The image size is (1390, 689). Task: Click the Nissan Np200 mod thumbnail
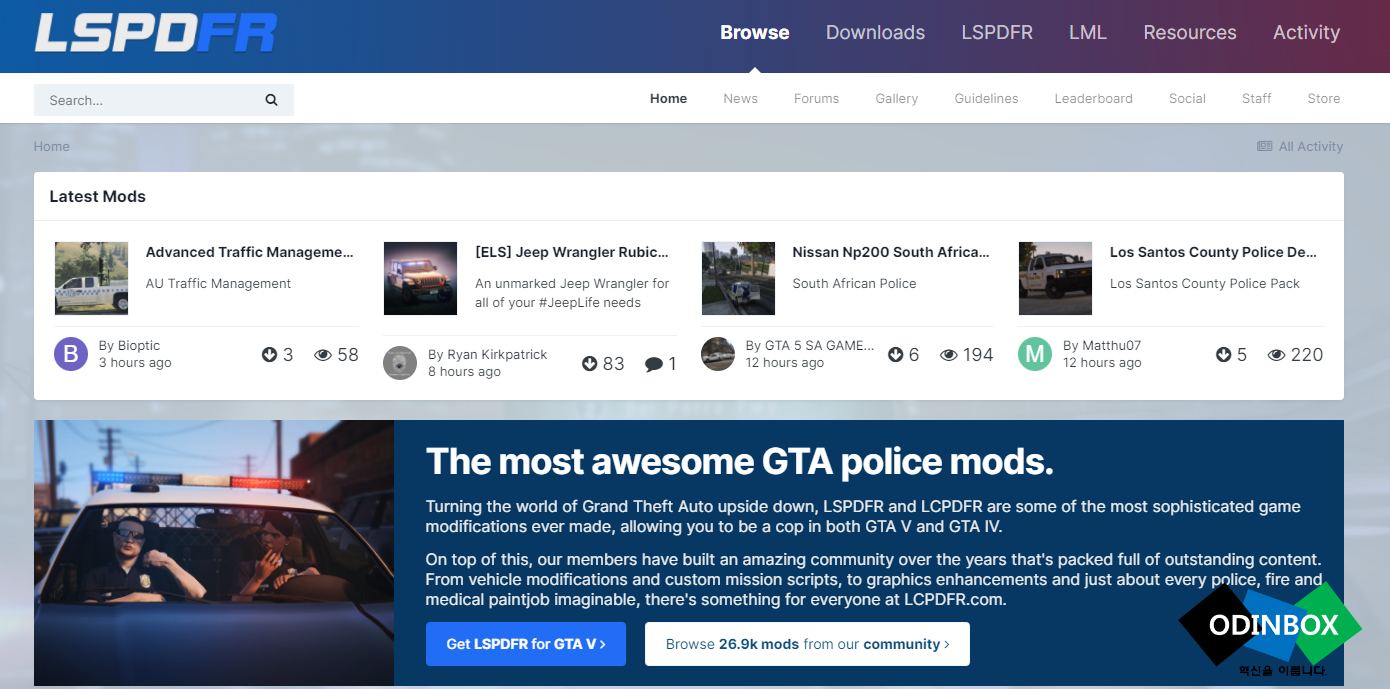738,278
